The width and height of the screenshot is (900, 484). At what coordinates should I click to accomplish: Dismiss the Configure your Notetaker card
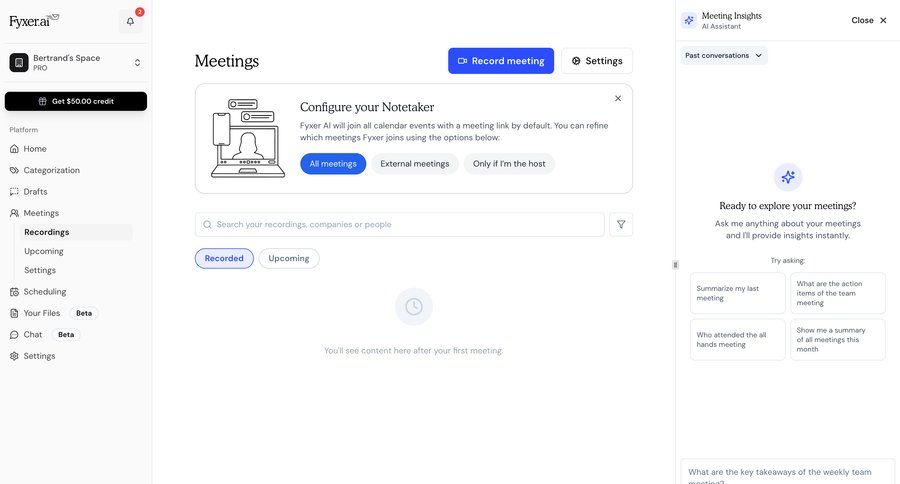point(618,98)
